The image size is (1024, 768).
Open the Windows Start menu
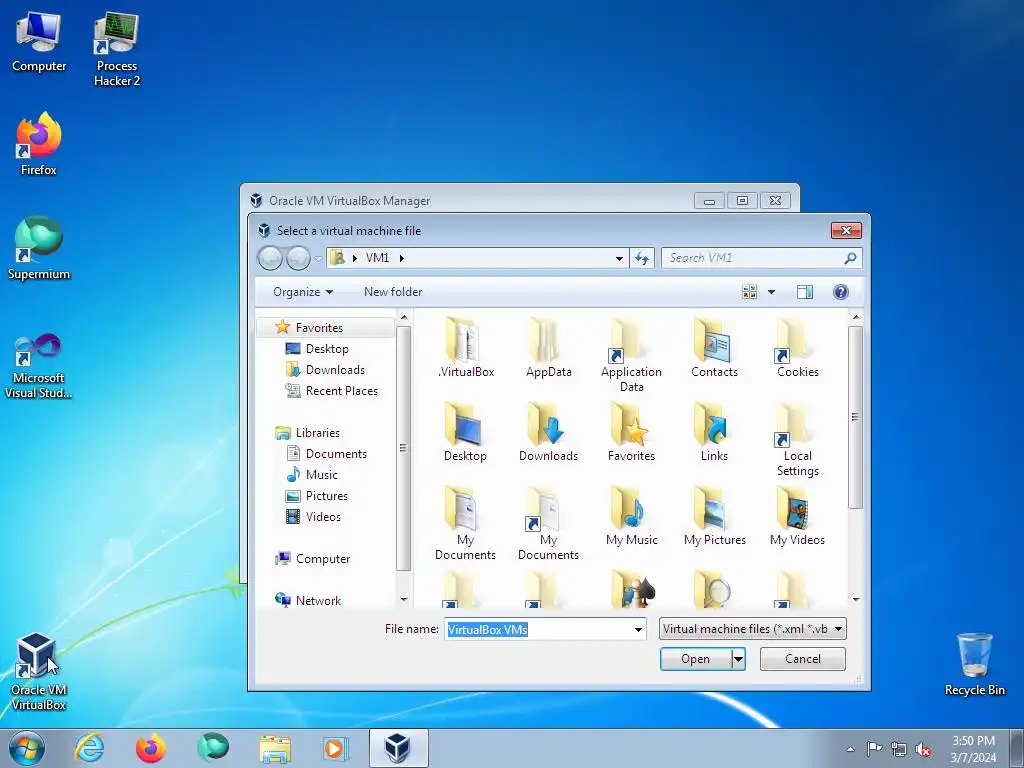(27, 748)
